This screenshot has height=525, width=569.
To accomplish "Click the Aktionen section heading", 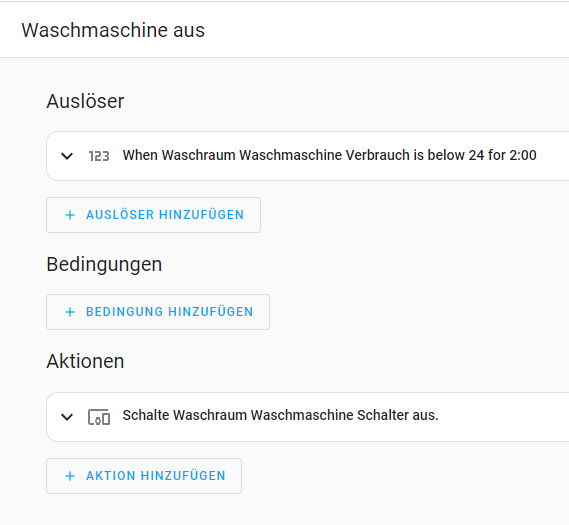I will click(85, 361).
